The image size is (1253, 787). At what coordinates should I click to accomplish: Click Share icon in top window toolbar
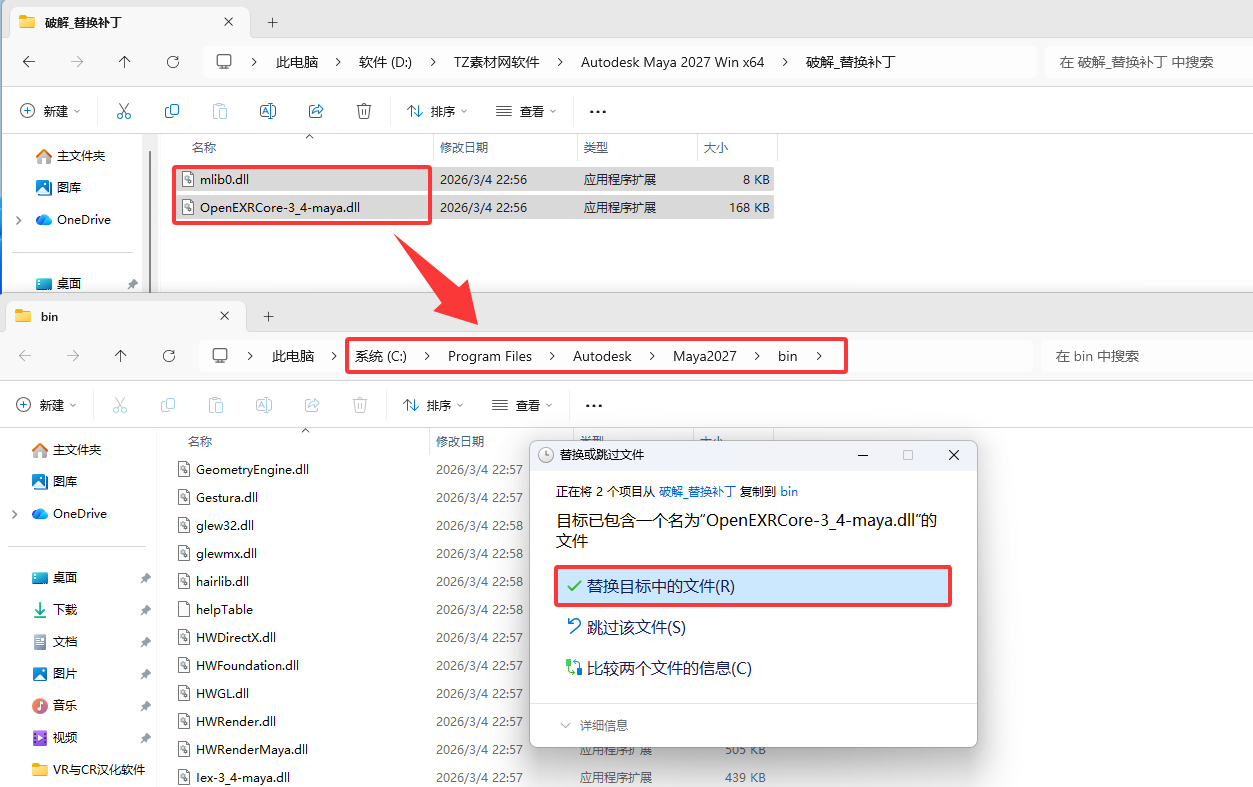[316, 111]
